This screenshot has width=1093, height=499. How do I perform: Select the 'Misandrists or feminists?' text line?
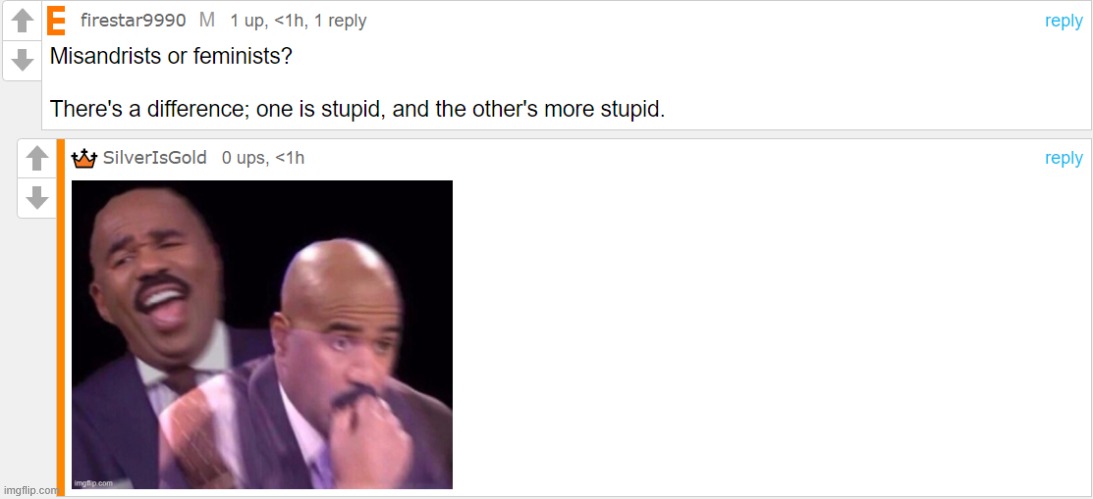[171, 57]
